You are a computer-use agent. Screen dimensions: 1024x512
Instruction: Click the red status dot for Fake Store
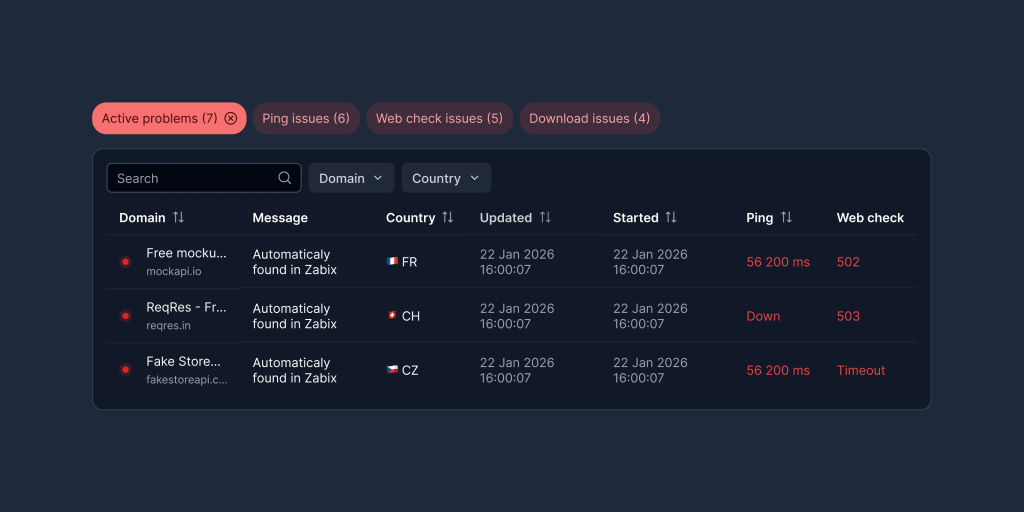tap(125, 370)
